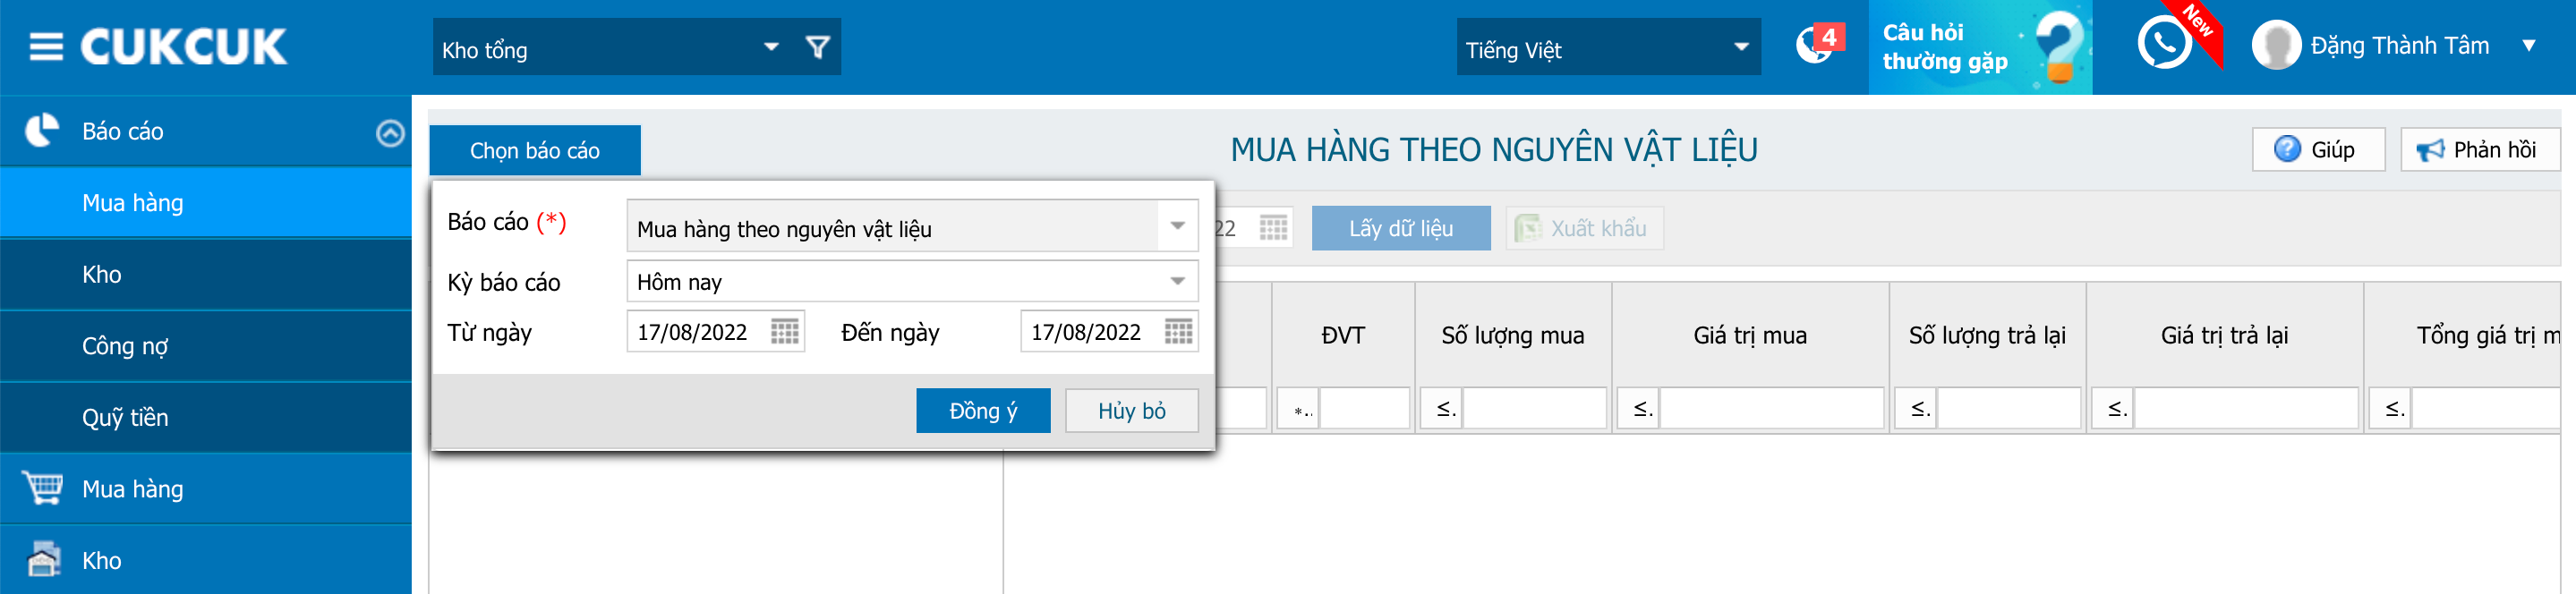Image resolution: width=2576 pixels, height=594 pixels.
Task: Click the Số lượng mua column header
Action: (x=1513, y=335)
